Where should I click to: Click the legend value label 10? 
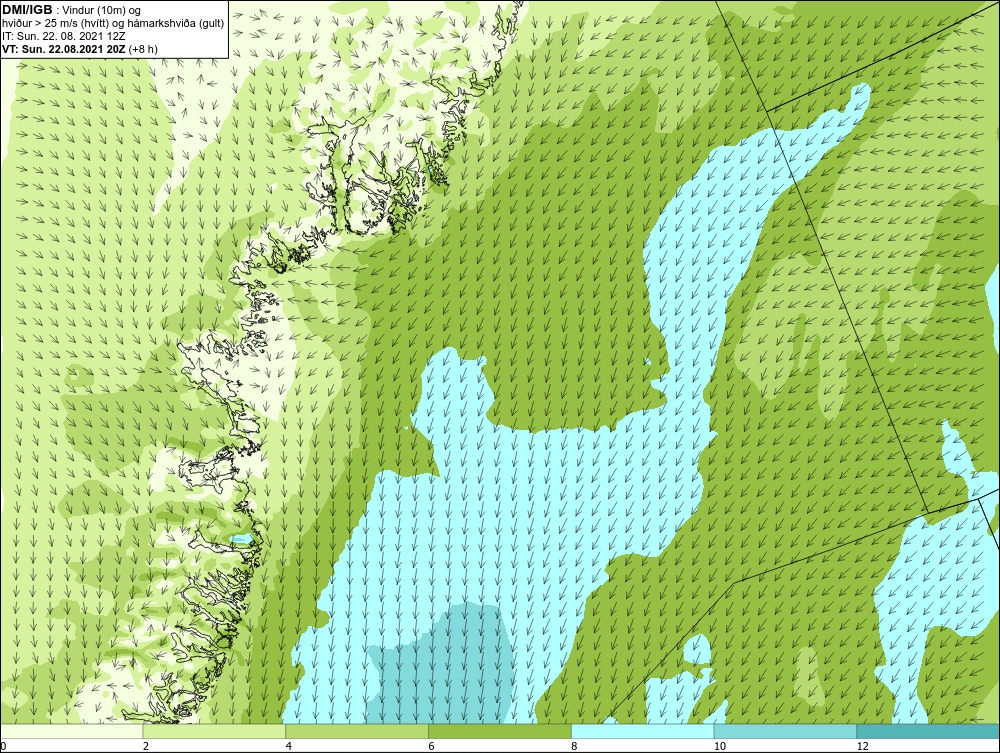point(720,746)
